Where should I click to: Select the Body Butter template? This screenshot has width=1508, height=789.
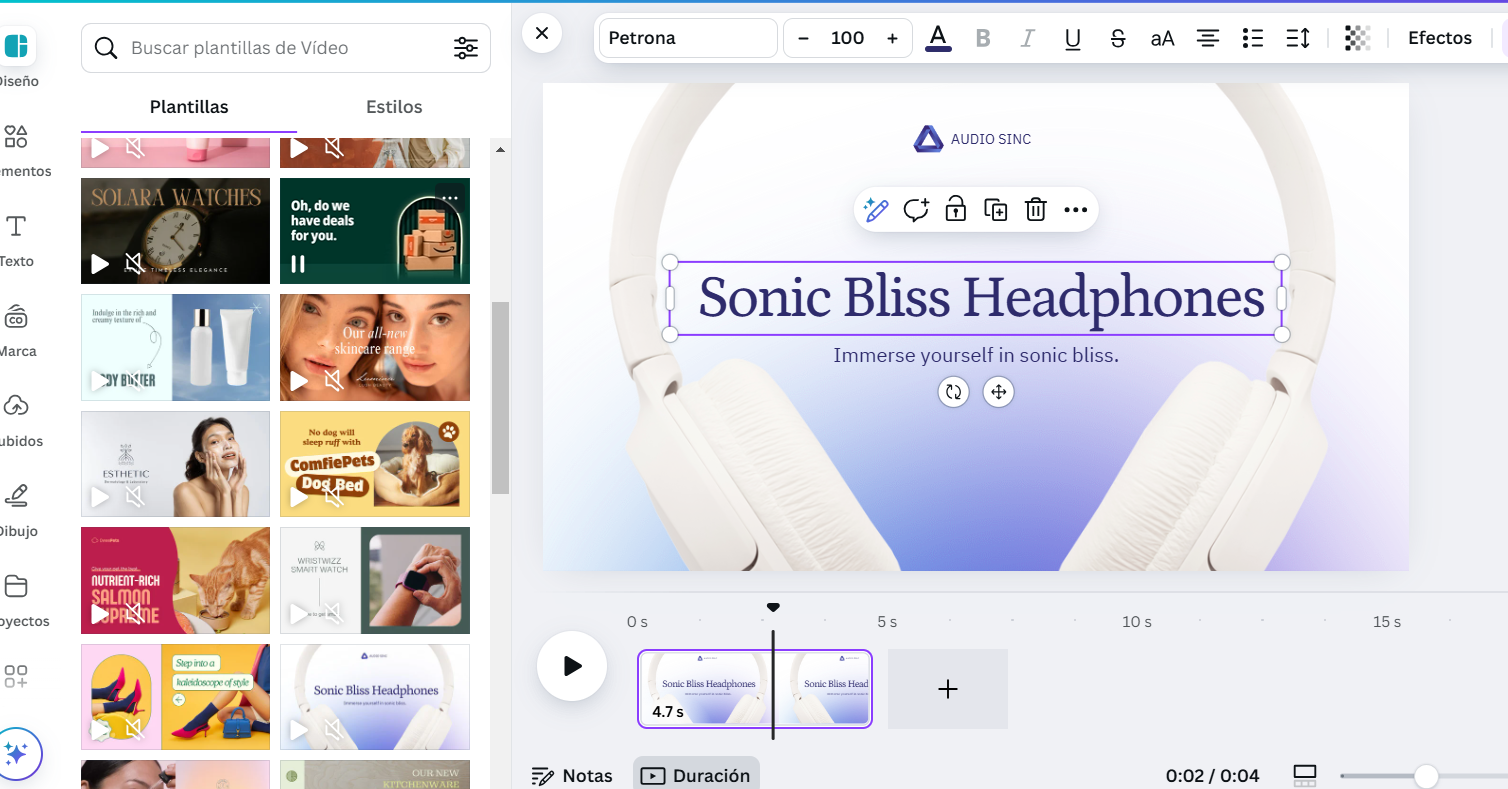click(x=175, y=347)
